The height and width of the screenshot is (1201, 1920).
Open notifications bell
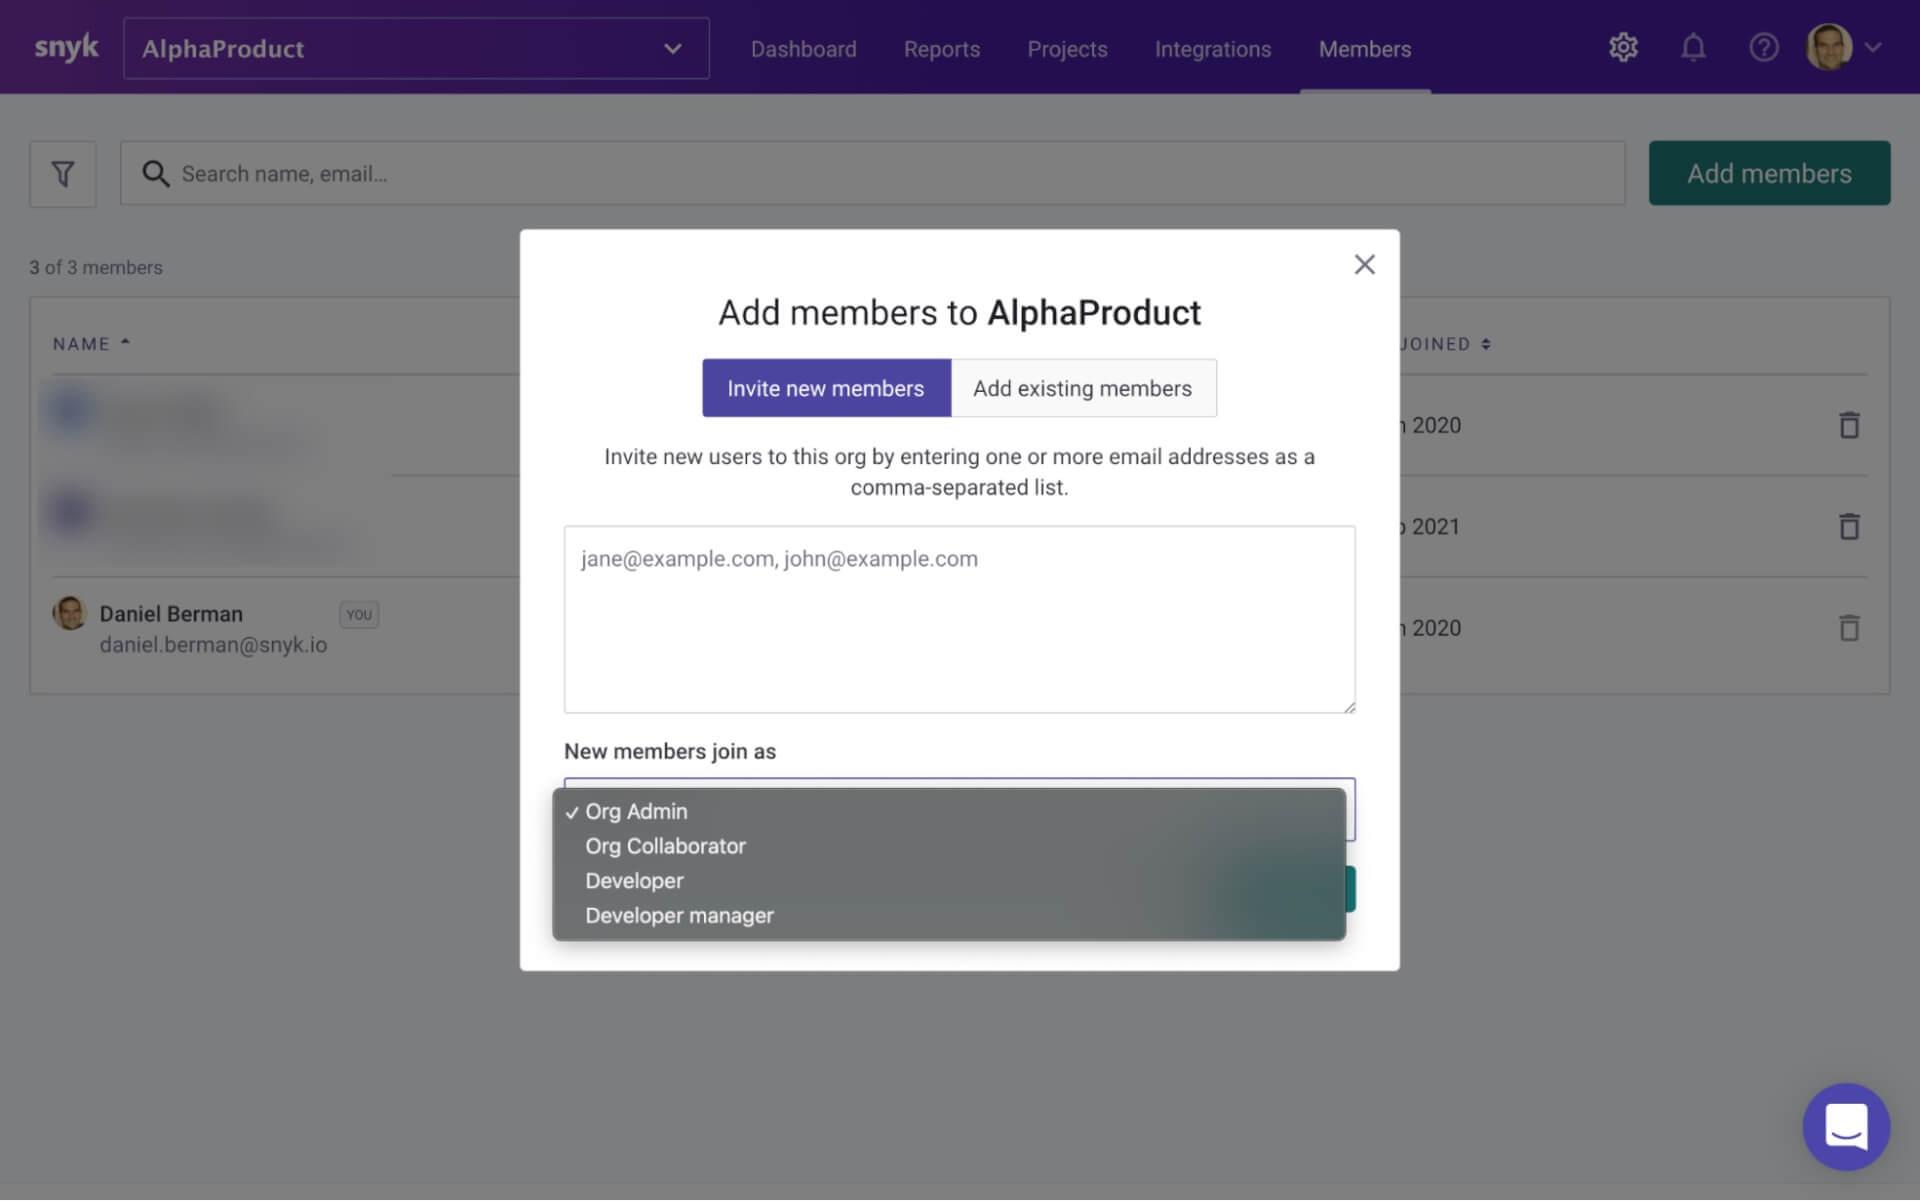click(1693, 47)
